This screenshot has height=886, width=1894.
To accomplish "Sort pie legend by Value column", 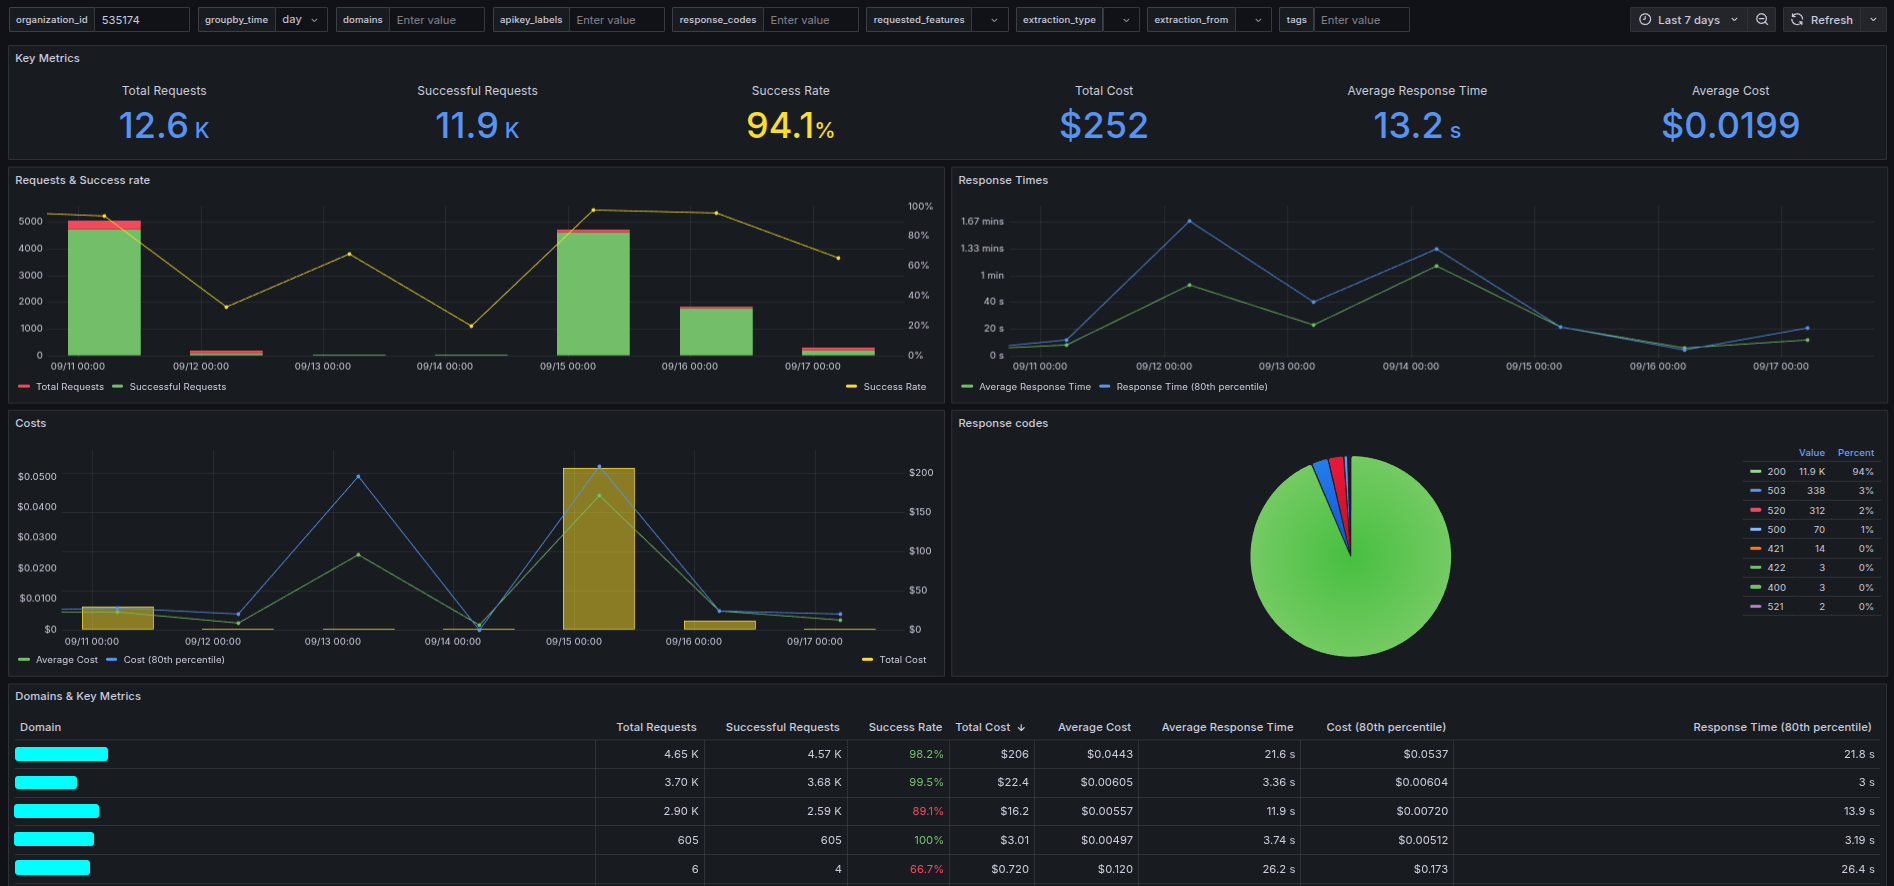I will click(x=1811, y=453).
